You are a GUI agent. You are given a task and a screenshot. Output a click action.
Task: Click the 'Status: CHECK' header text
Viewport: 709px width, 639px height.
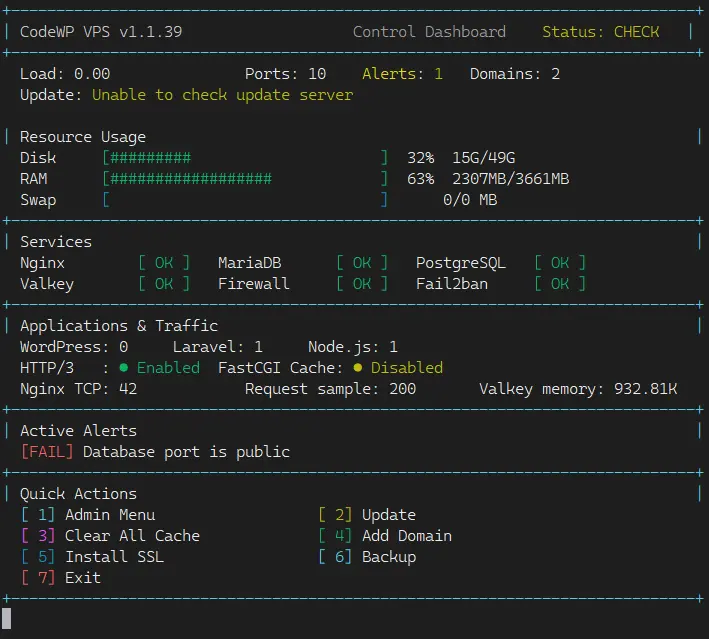click(x=600, y=32)
